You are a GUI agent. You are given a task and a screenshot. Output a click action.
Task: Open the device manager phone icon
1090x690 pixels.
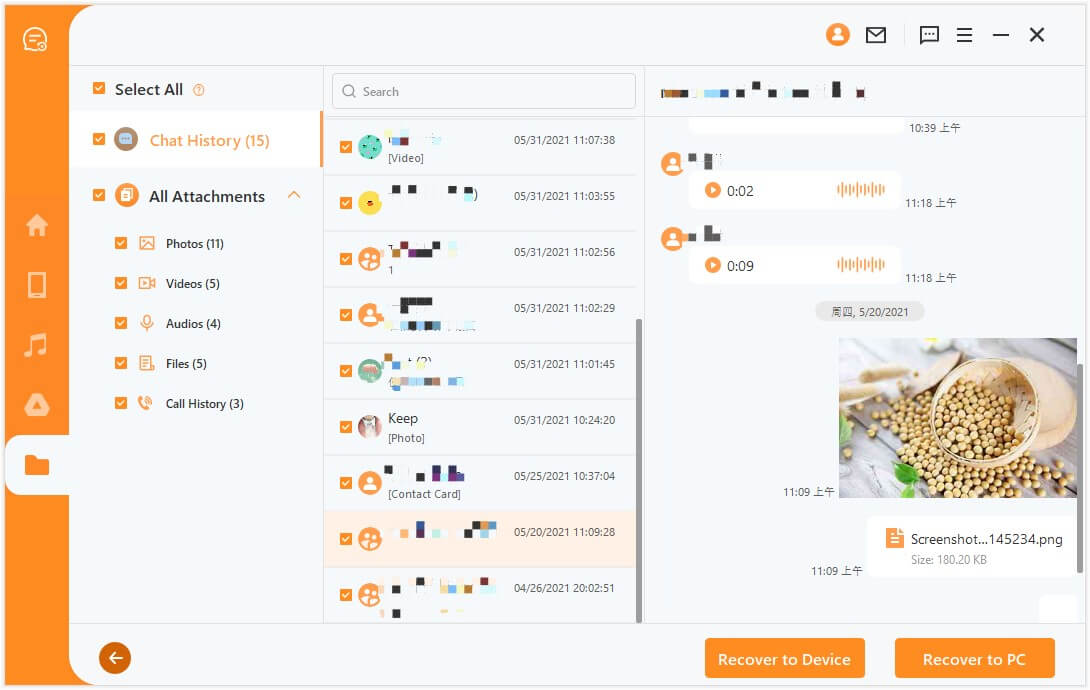[36, 285]
